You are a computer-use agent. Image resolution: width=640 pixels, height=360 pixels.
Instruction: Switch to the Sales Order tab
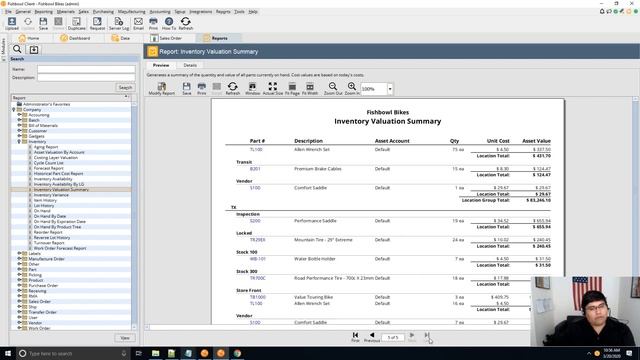pyautogui.click(x=167, y=38)
